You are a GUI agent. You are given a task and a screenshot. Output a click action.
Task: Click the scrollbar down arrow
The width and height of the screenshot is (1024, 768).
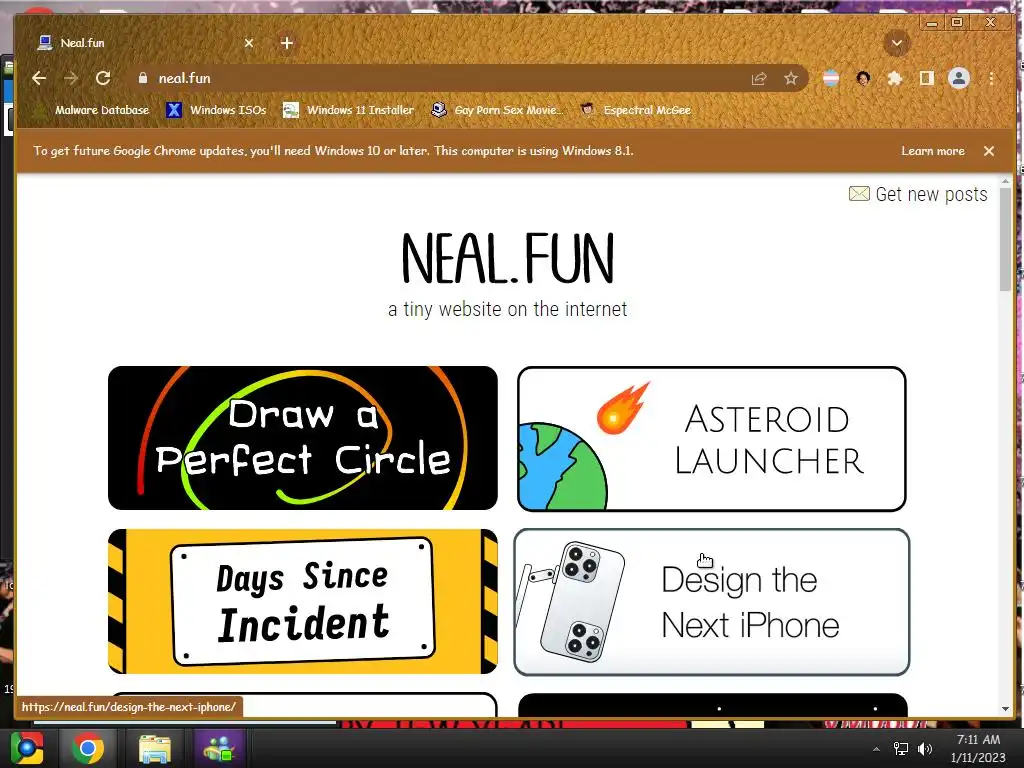click(1005, 709)
